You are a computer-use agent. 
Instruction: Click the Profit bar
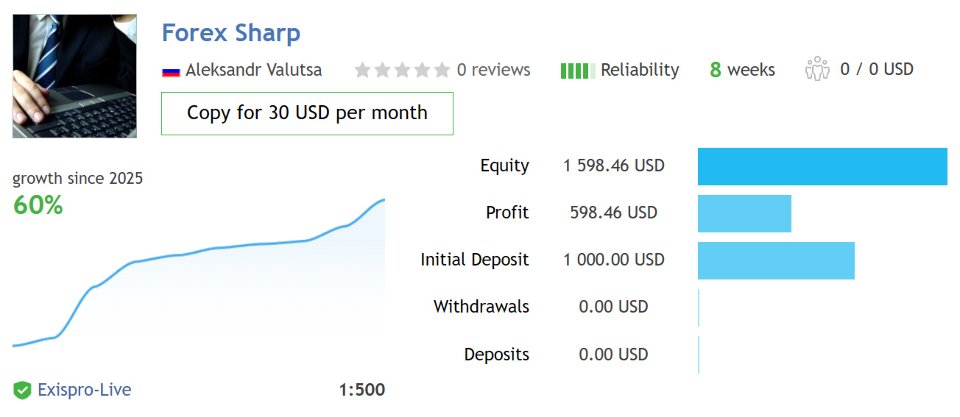click(744, 213)
